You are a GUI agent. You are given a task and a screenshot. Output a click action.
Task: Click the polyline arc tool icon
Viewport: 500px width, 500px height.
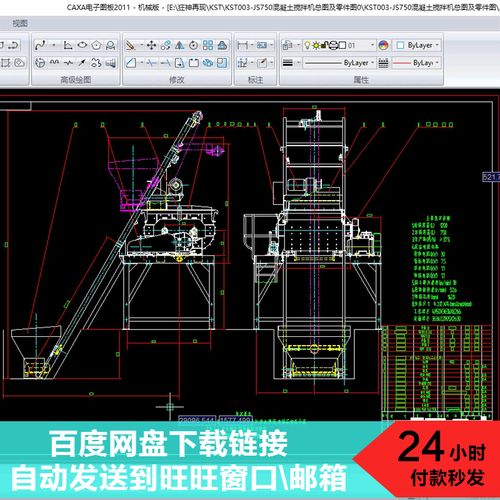[13, 45]
